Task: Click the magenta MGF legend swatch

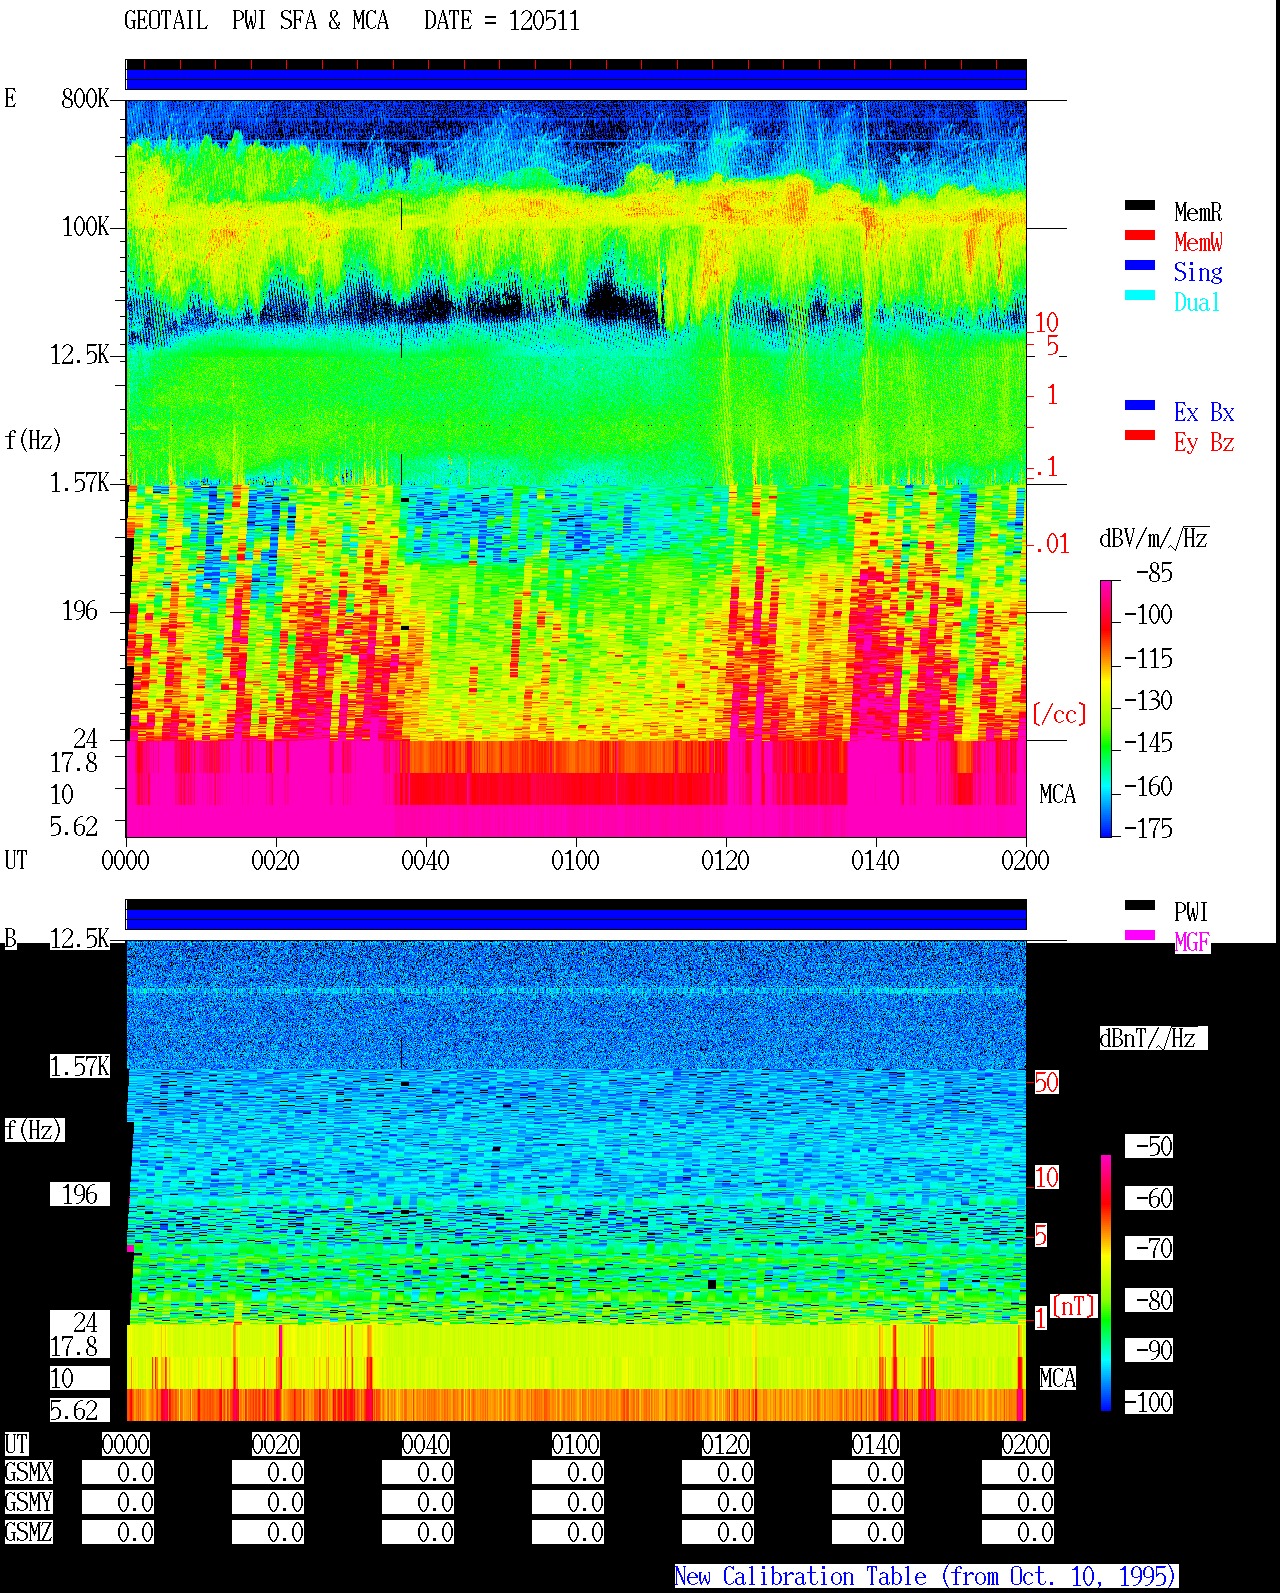Action: (1140, 936)
